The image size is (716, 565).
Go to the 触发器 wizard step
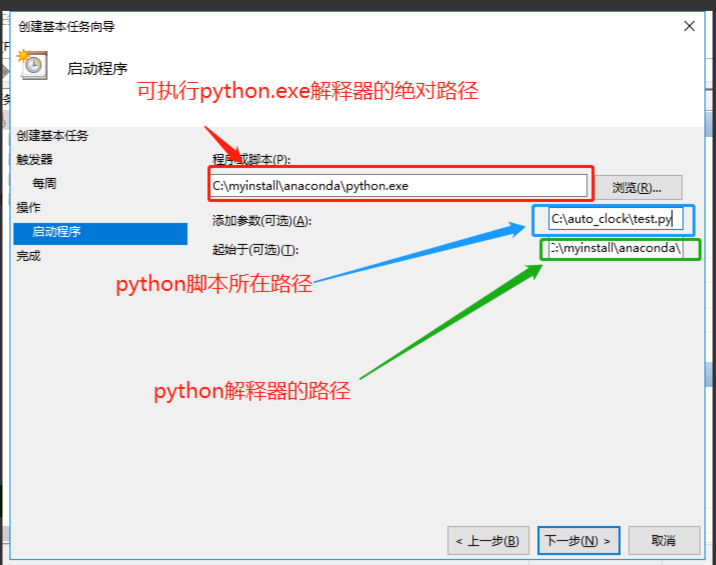[x=34, y=160]
